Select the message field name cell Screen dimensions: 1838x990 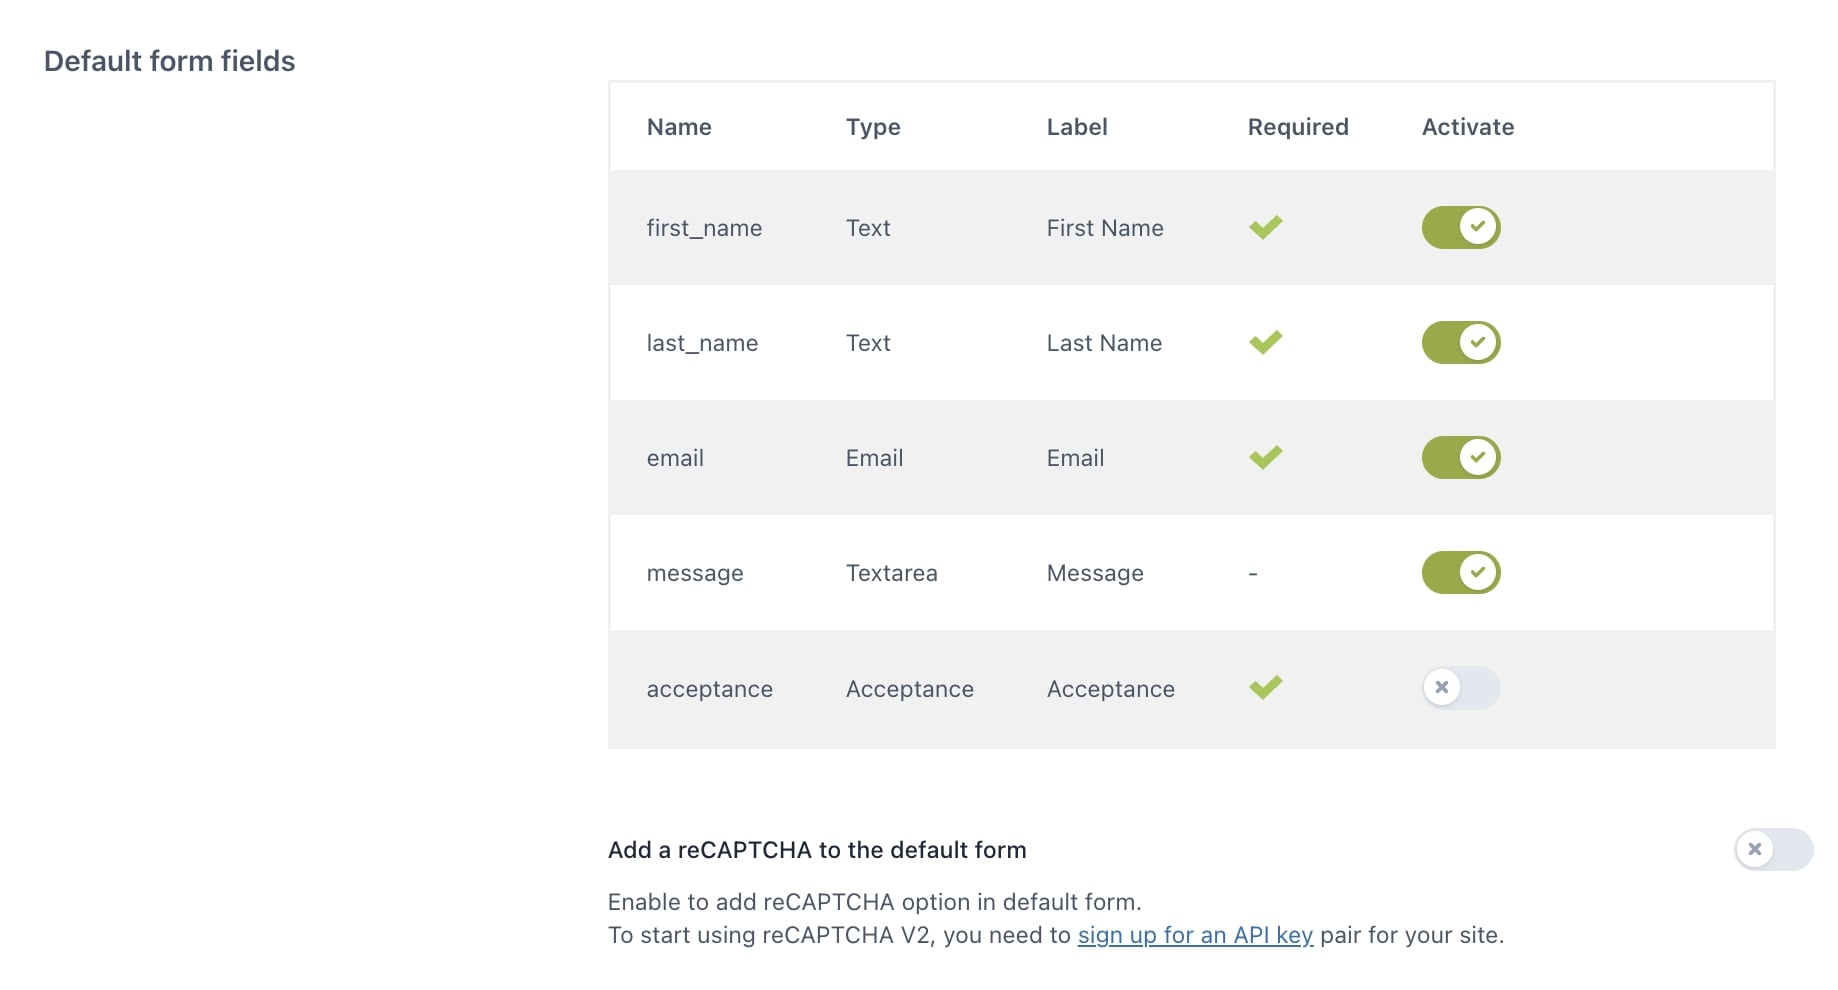pyautogui.click(x=695, y=574)
